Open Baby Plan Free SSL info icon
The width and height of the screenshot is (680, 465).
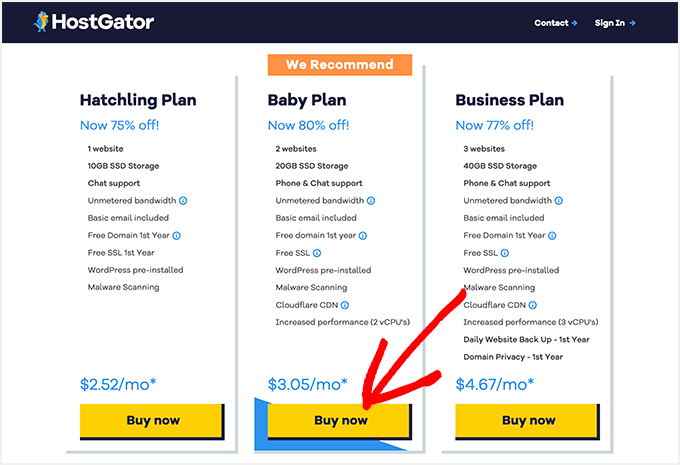(x=317, y=253)
